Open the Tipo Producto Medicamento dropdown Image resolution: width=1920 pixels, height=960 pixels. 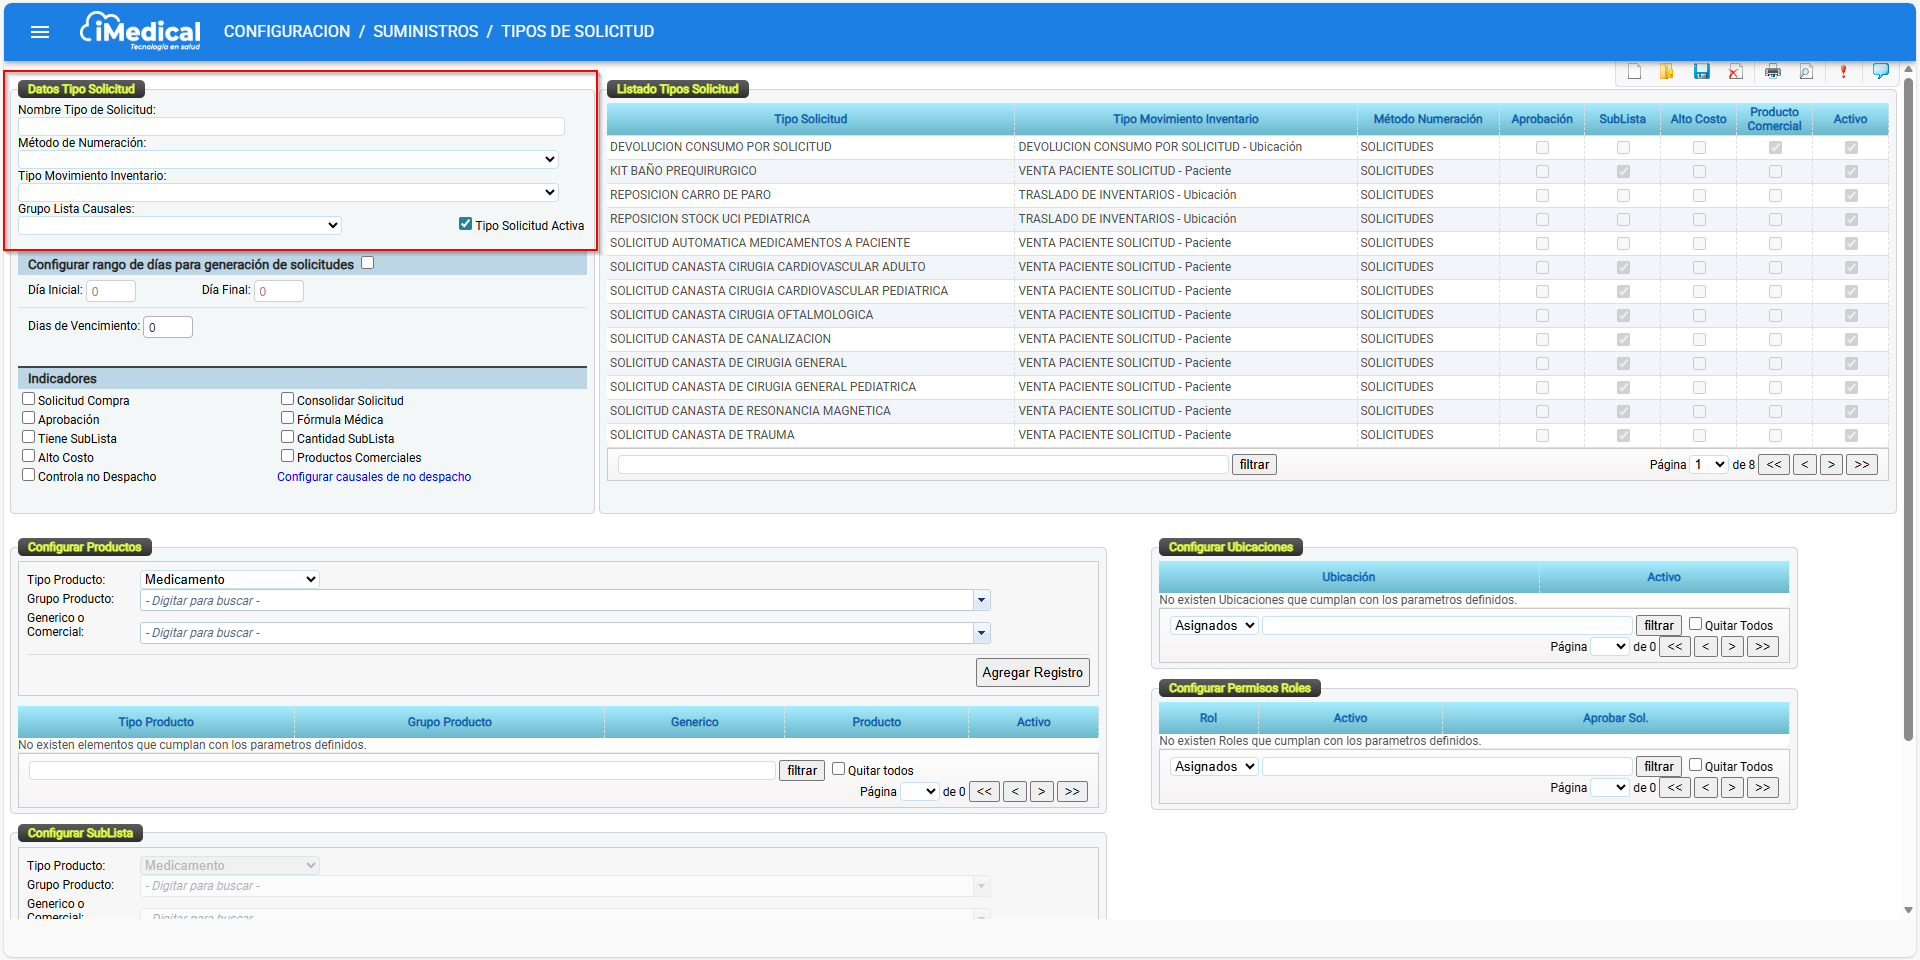(230, 579)
